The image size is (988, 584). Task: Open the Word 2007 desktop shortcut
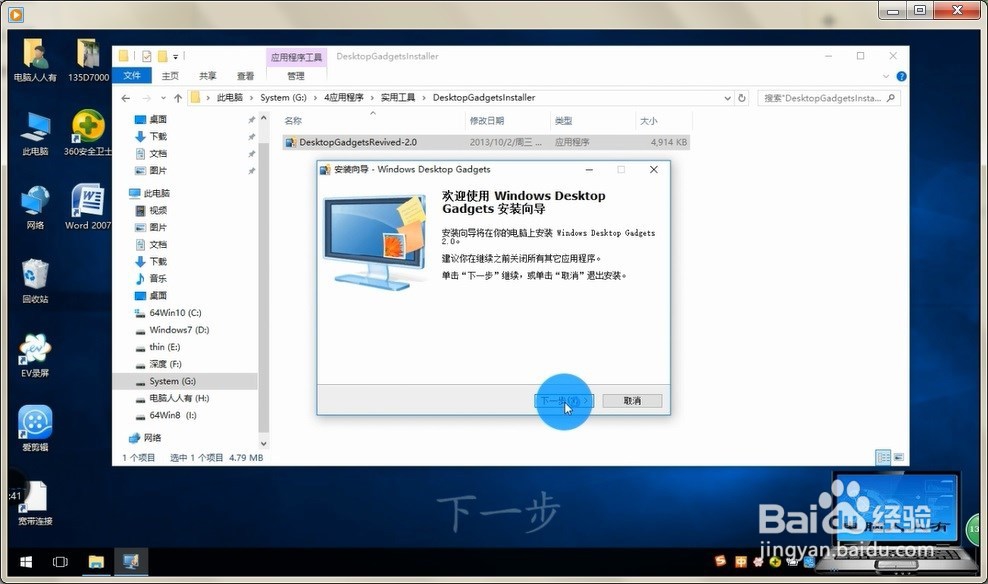pos(88,207)
